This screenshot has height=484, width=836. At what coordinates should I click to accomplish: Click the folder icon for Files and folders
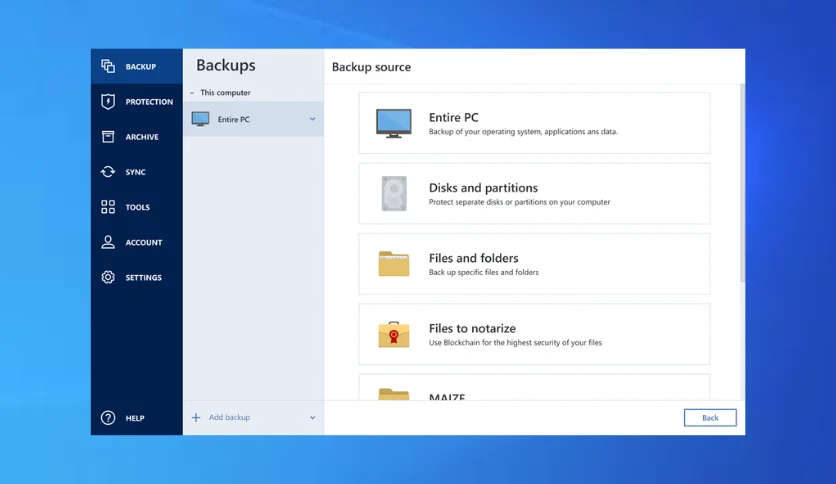[393, 264]
